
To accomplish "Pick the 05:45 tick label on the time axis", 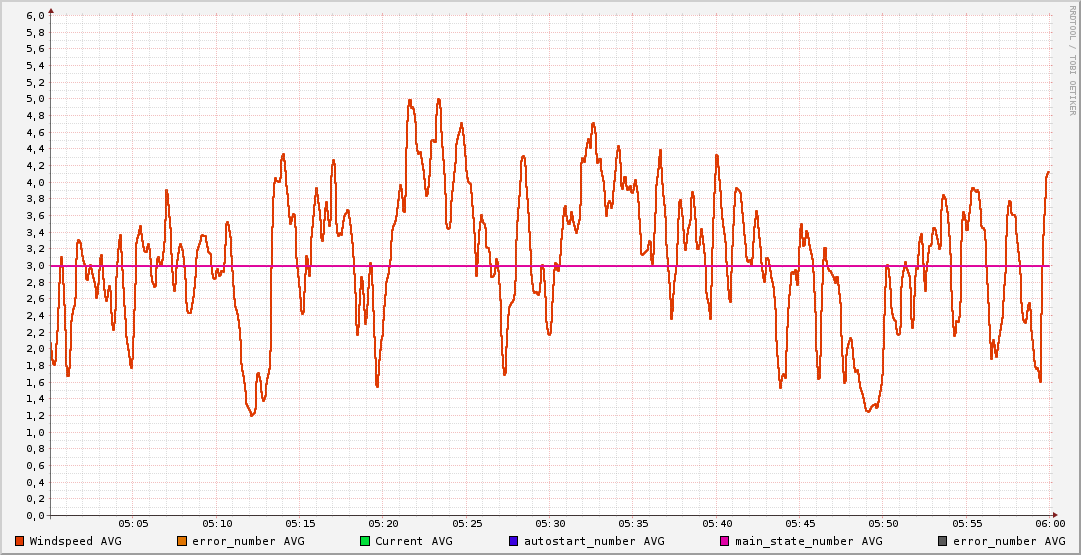I will click(800, 523).
